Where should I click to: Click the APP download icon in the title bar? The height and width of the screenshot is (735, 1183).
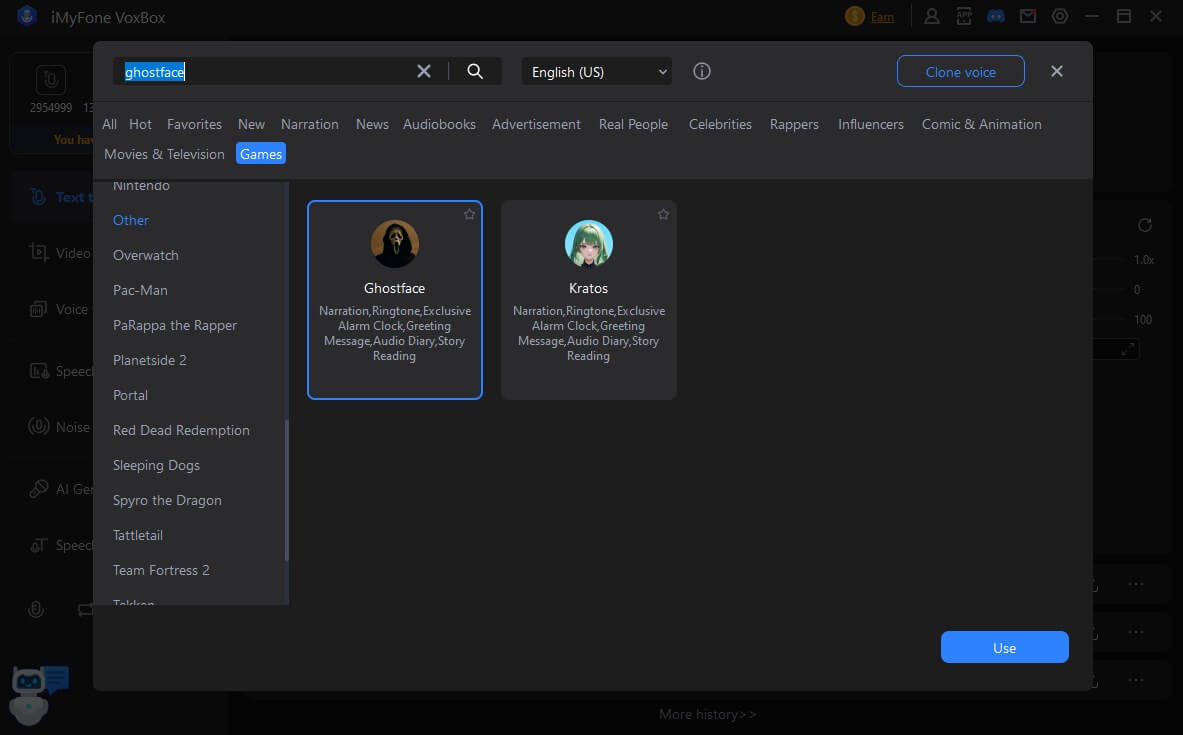point(964,16)
